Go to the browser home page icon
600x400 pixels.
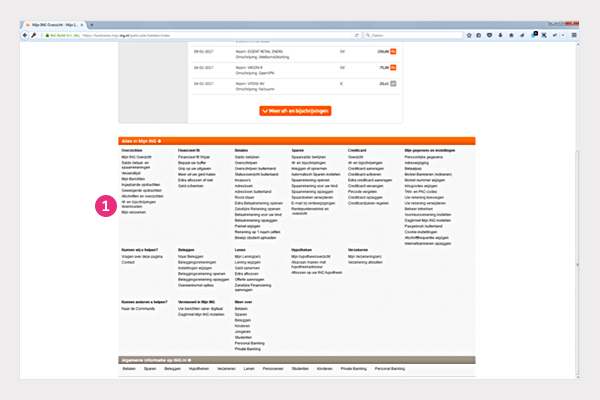511,35
